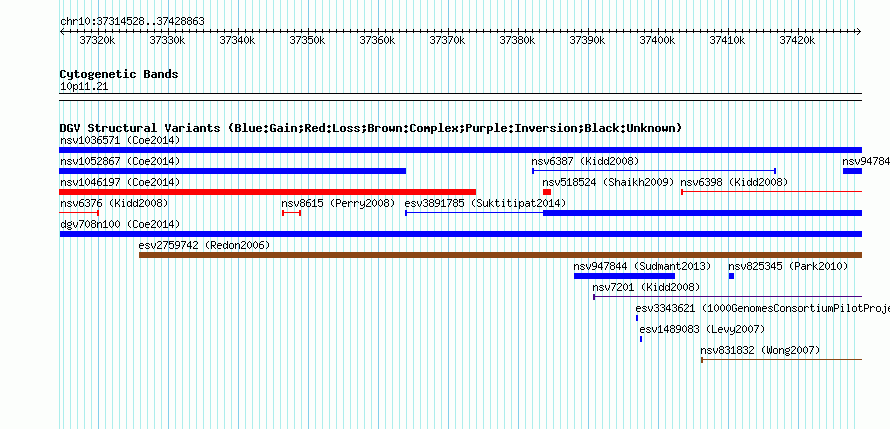The width and height of the screenshot is (890, 429).
Task: Click the nsv6376 short red loss line
Action: pos(79,213)
